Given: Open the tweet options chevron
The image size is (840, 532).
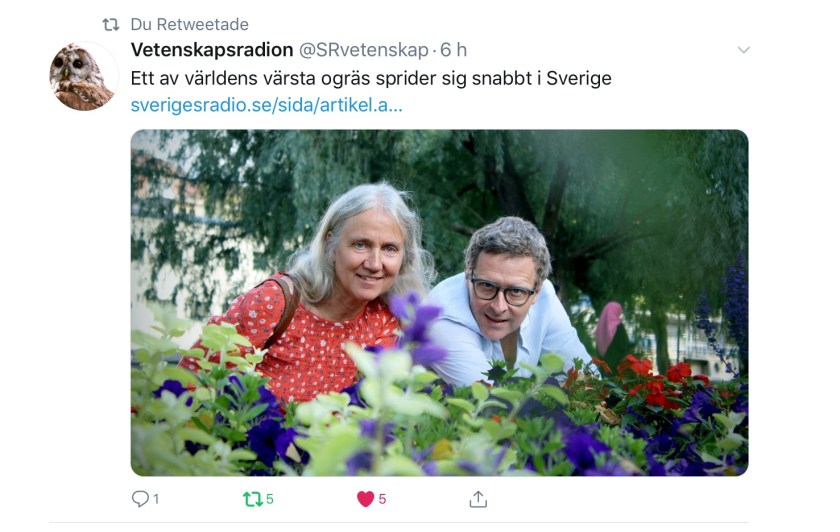Looking at the screenshot, I should (744, 50).
